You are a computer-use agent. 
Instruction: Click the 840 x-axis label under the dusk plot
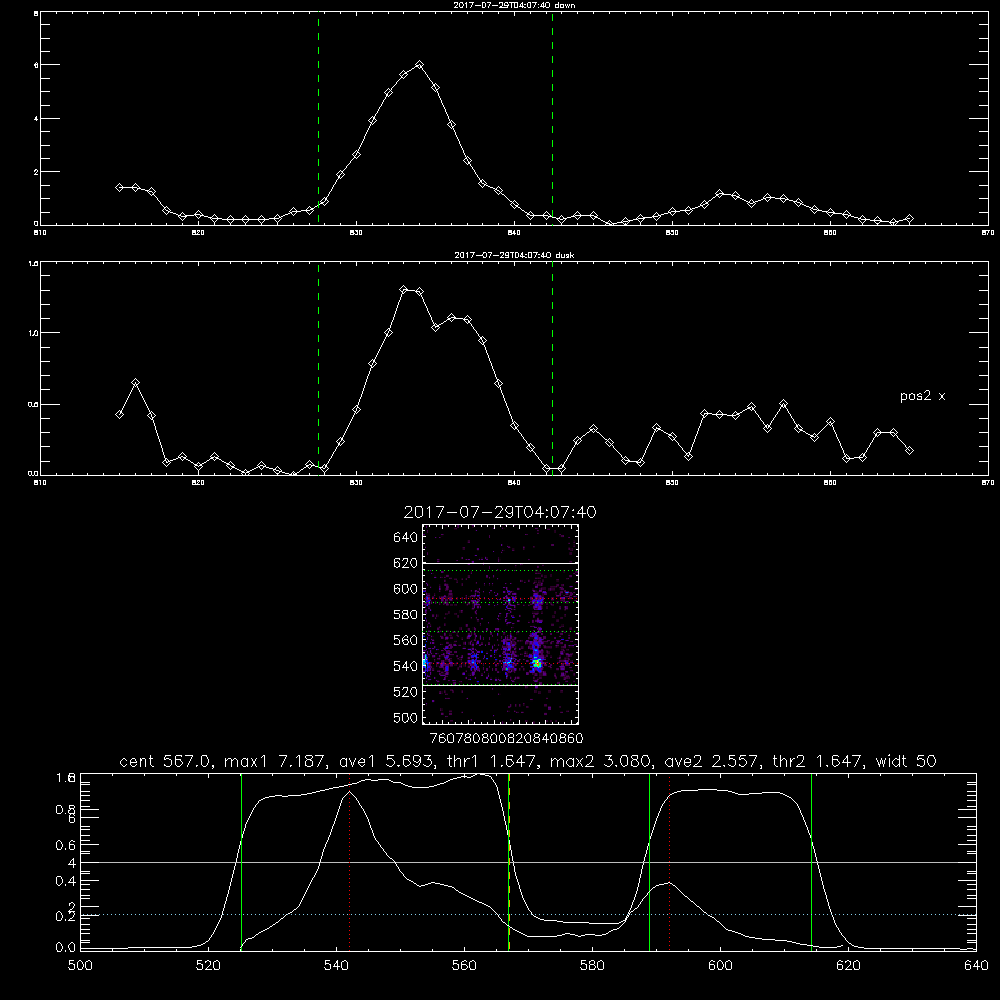pos(514,483)
